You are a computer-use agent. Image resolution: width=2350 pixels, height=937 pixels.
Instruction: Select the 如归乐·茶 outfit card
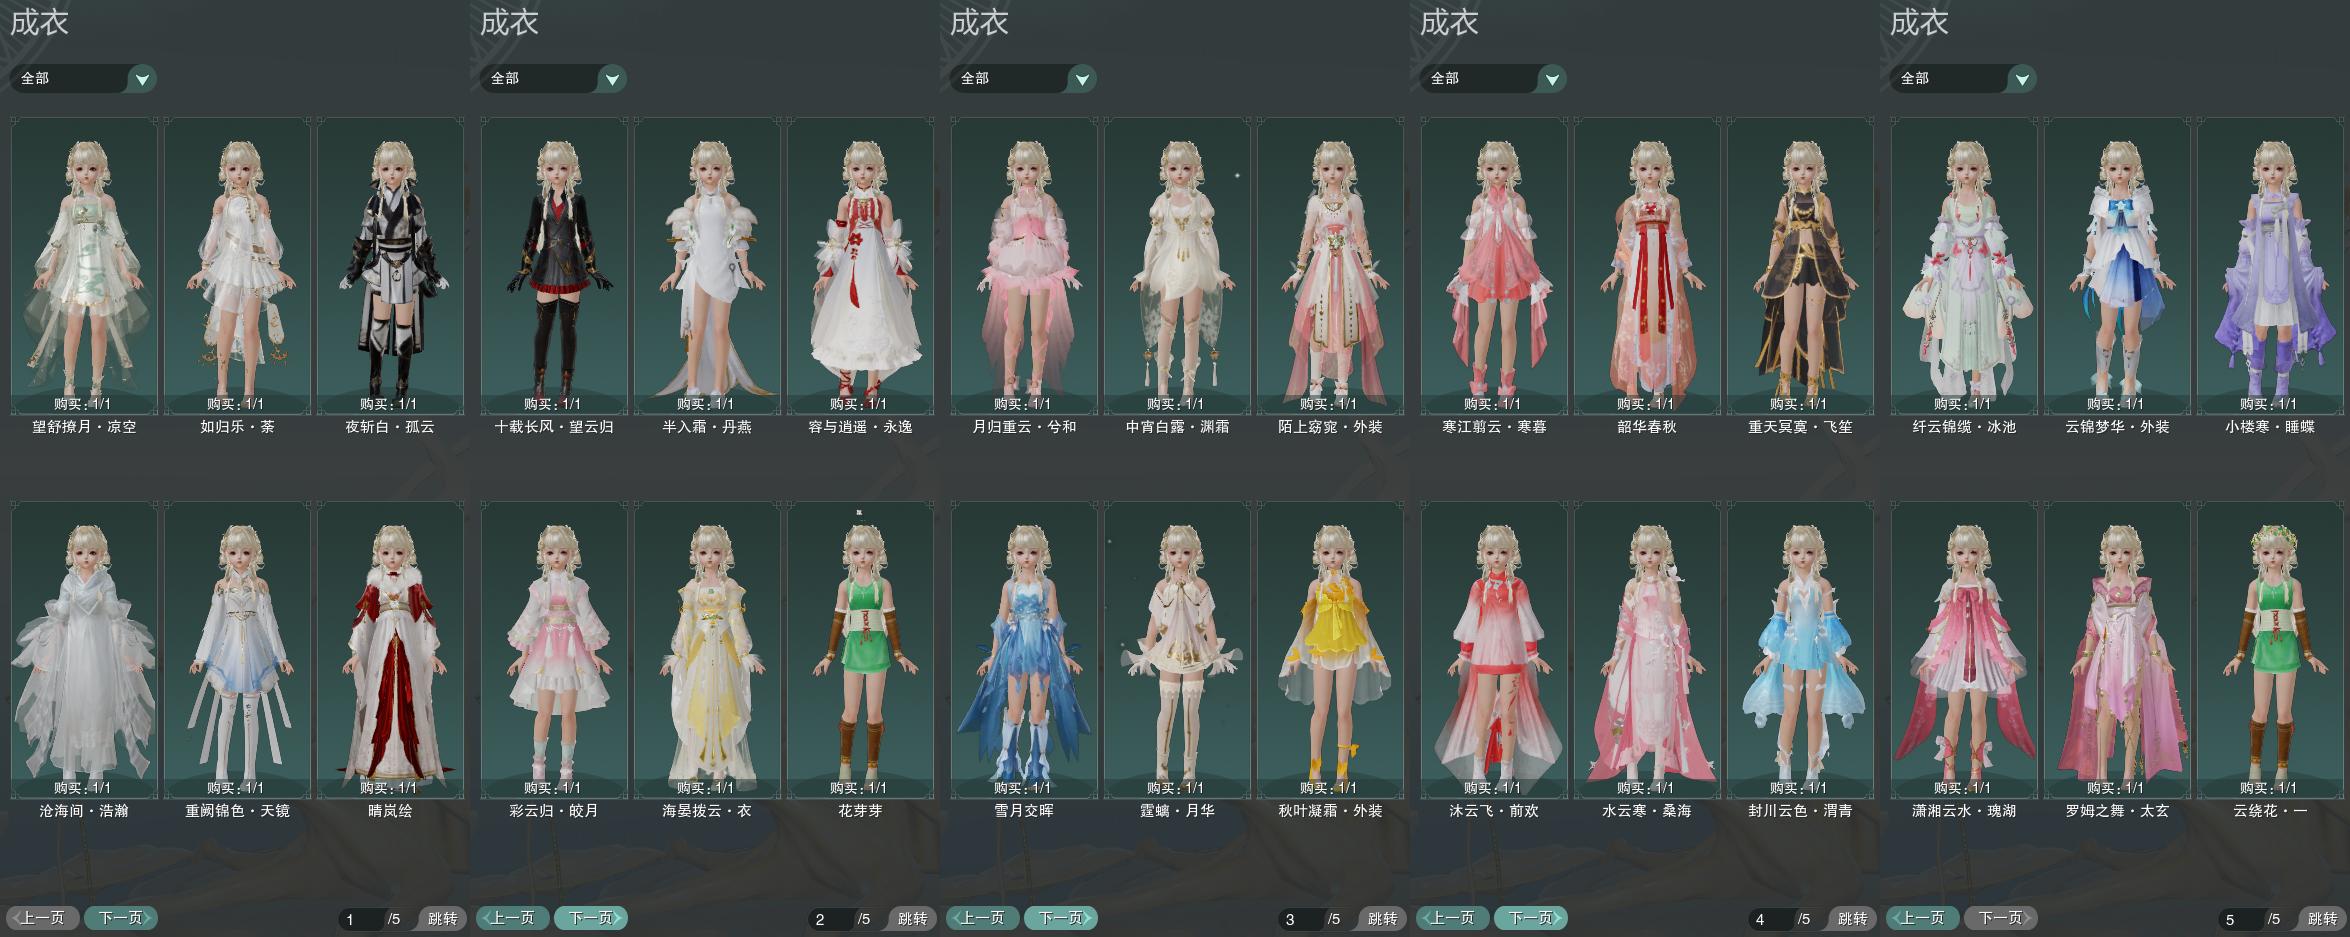click(238, 266)
